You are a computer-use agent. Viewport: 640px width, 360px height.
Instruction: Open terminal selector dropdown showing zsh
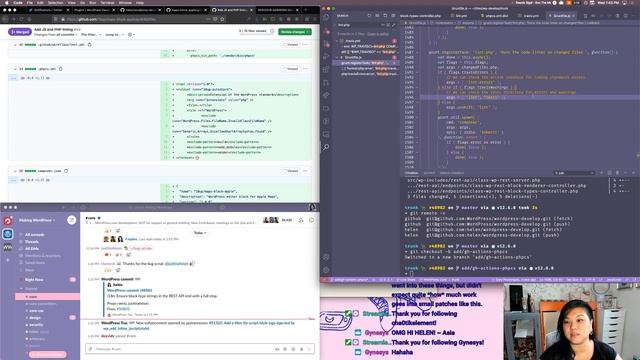click(x=574, y=173)
